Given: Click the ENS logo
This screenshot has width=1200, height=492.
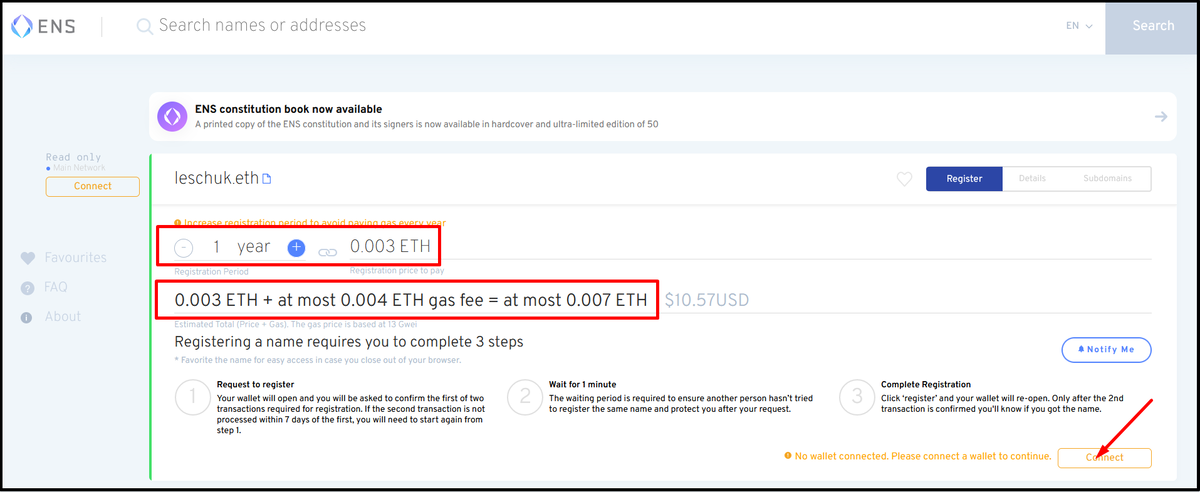Looking at the screenshot, I should coord(45,26).
